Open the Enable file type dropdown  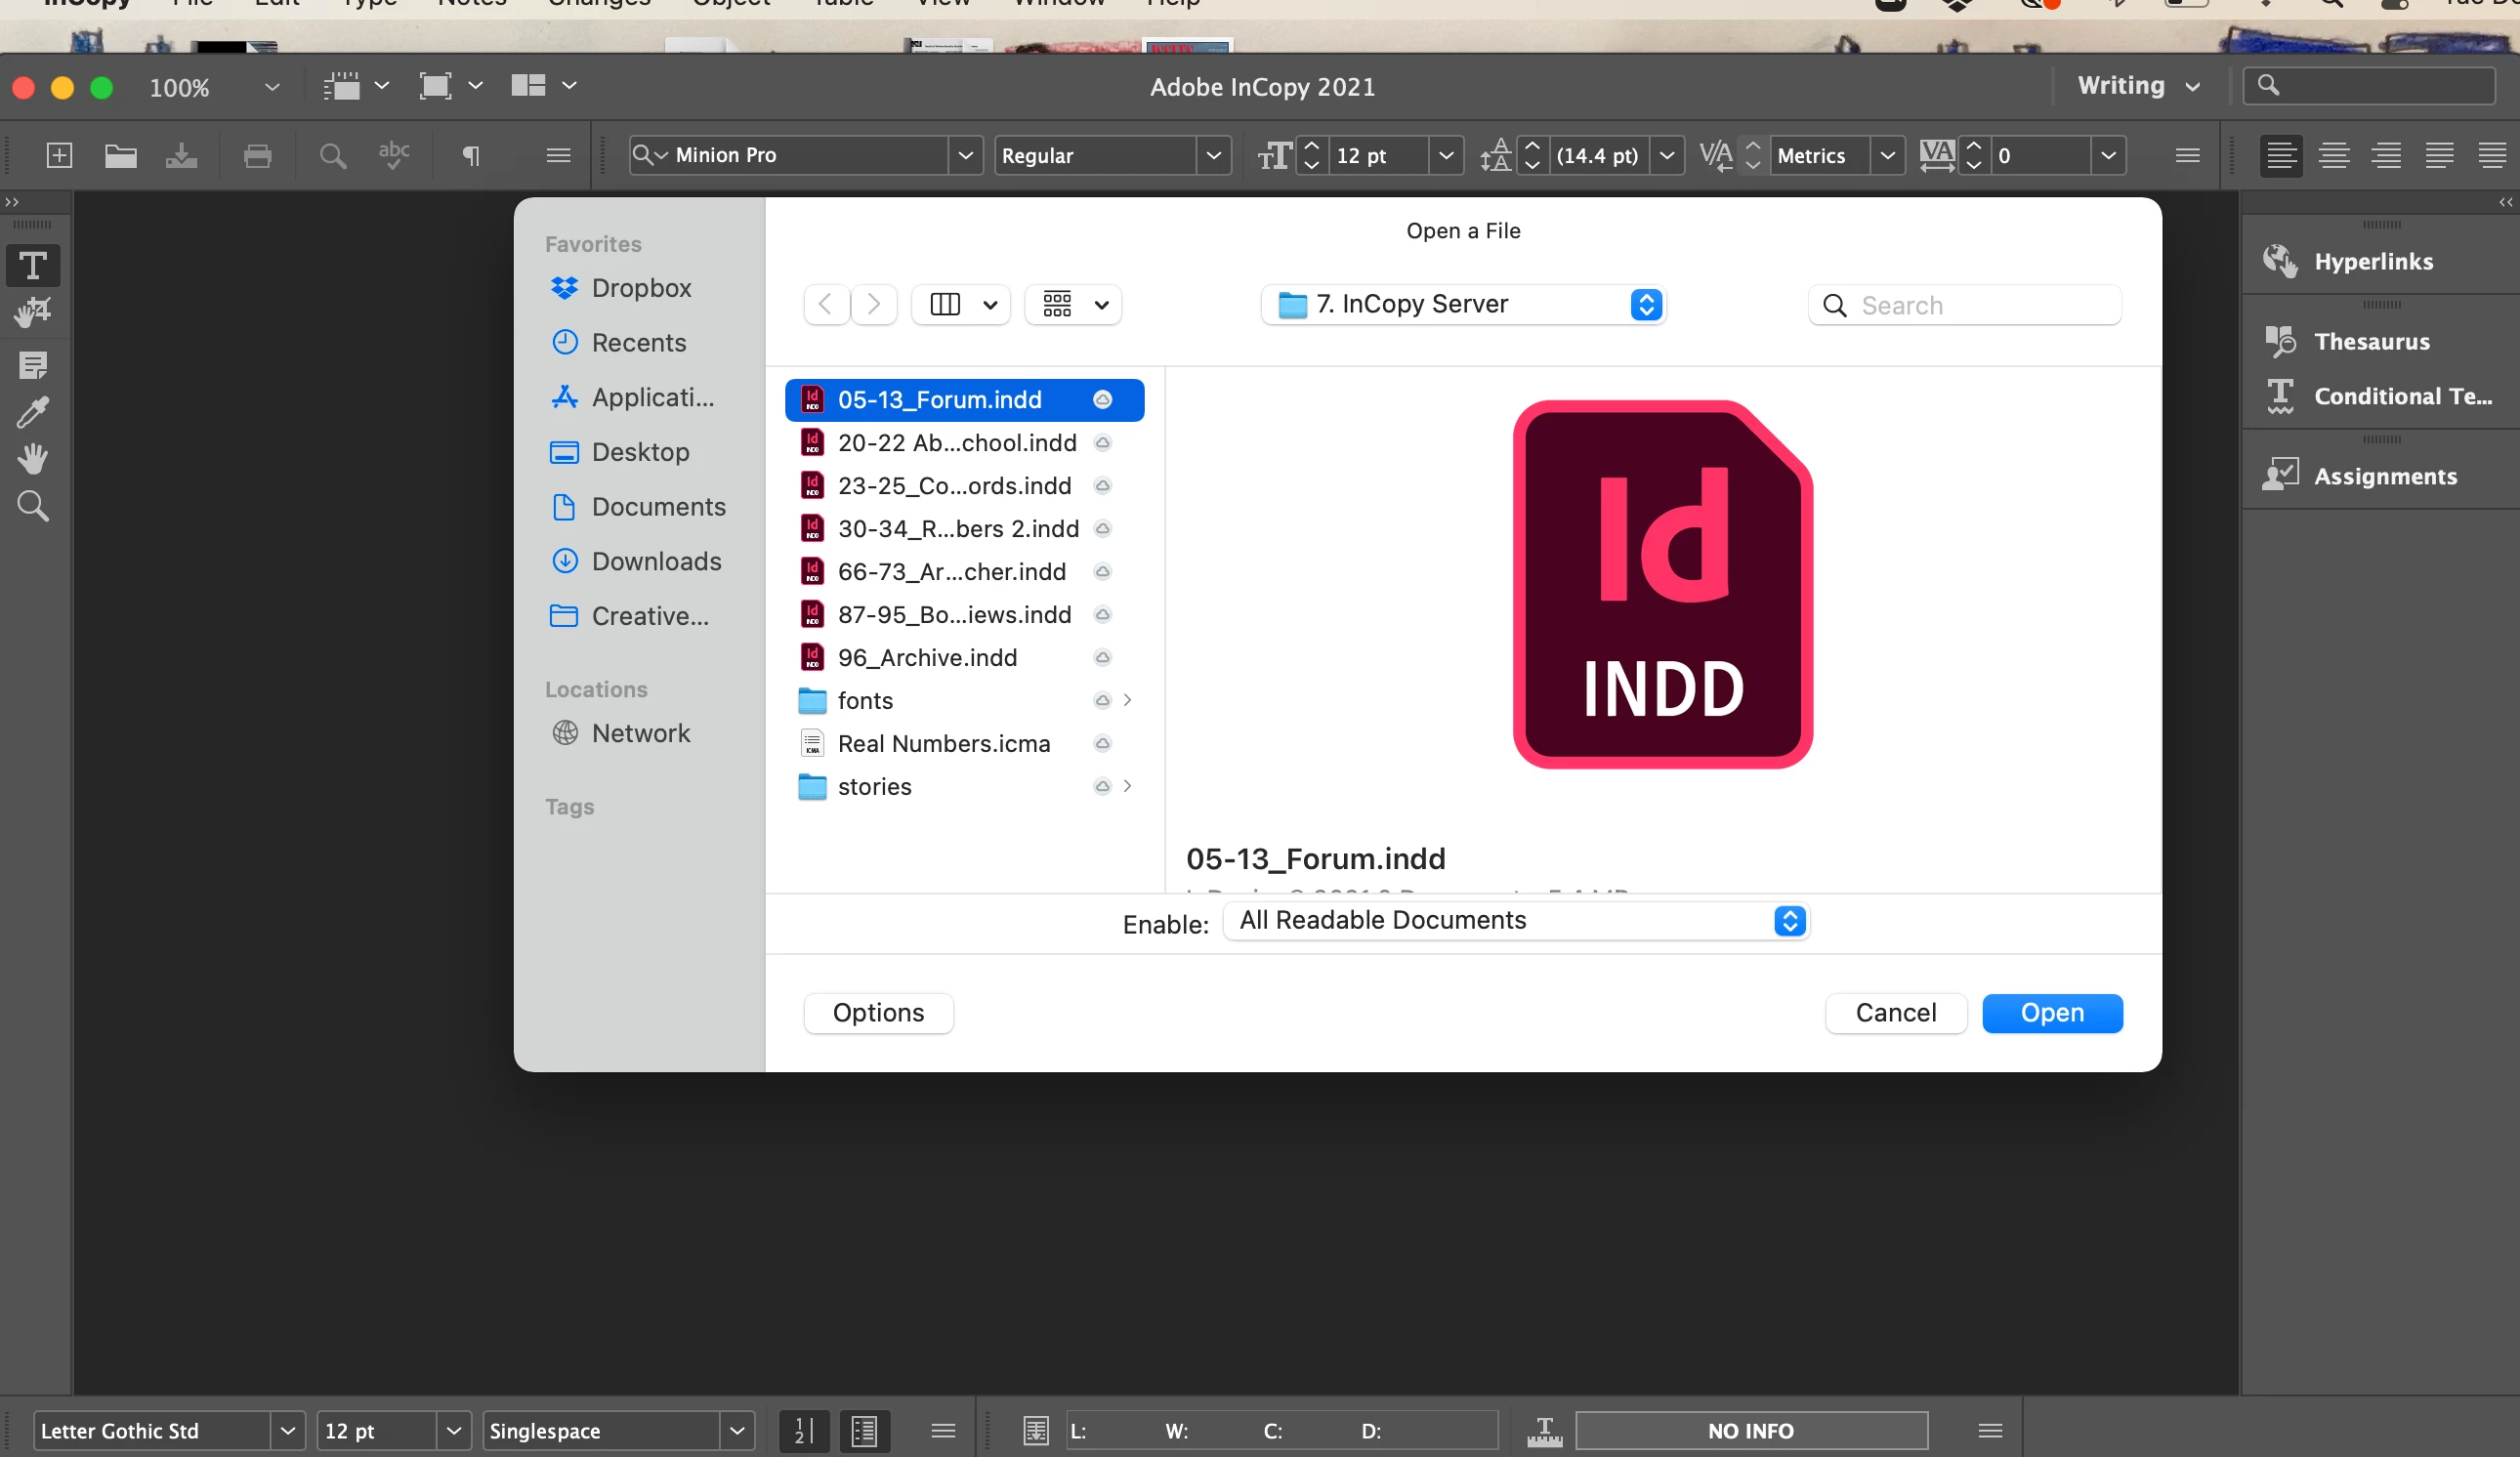point(1516,920)
